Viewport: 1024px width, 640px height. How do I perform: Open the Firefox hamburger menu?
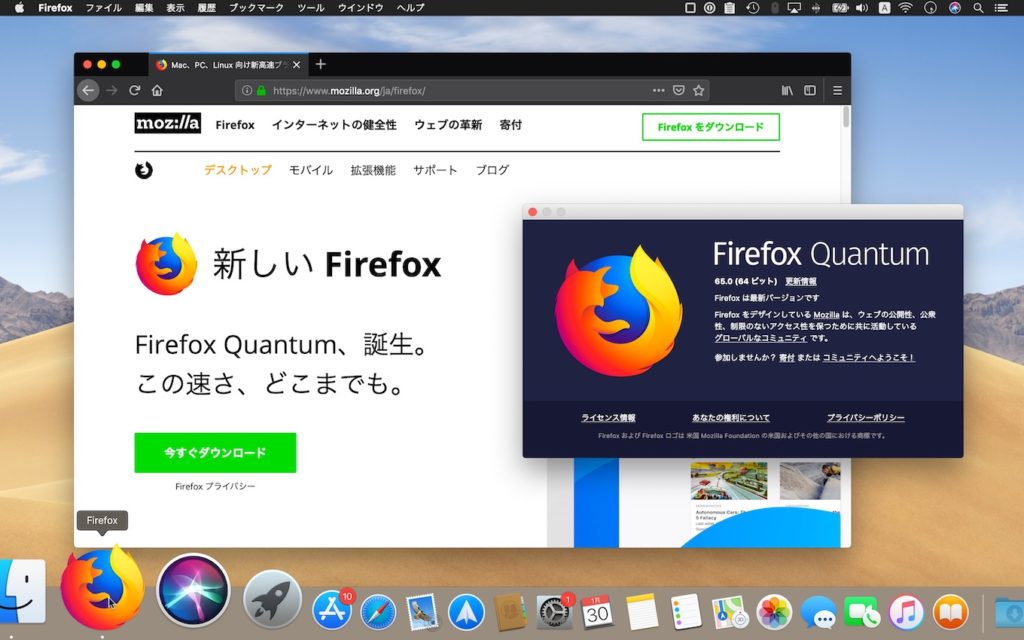coord(837,90)
